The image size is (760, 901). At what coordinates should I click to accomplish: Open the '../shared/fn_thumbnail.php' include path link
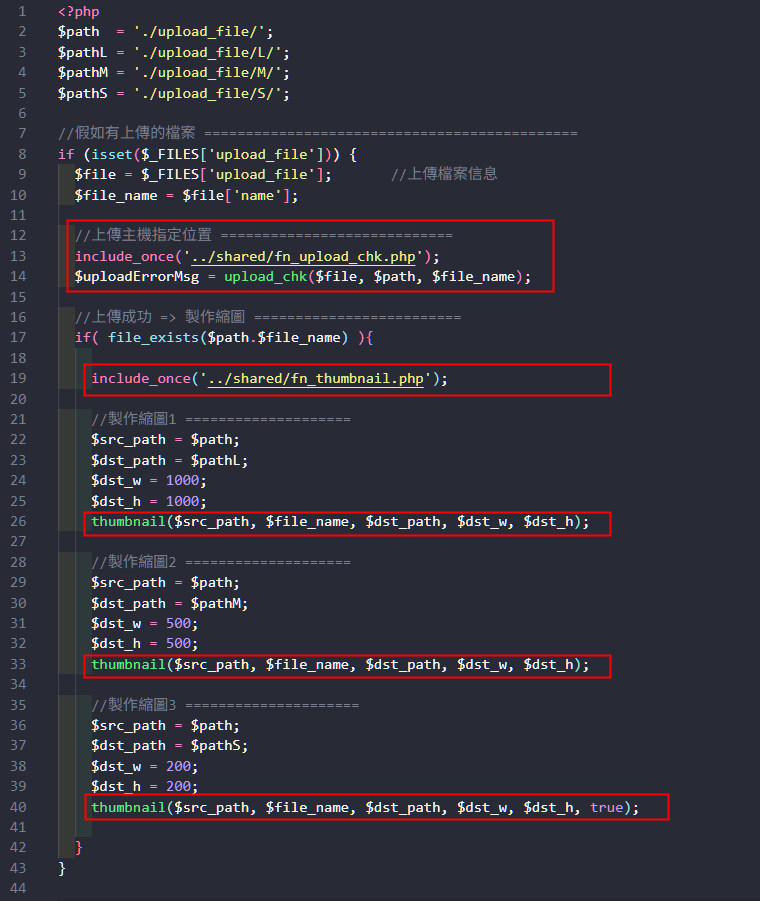[x=319, y=379]
